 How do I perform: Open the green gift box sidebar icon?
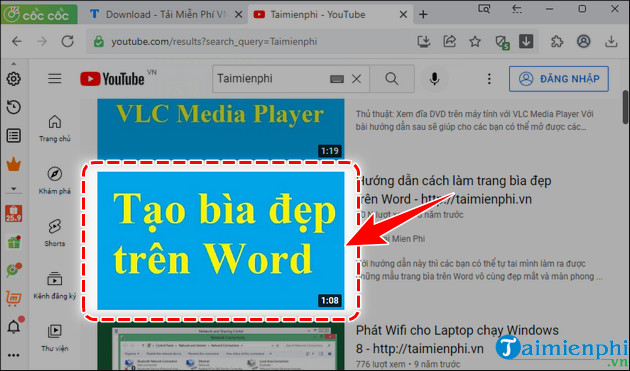click(x=14, y=242)
